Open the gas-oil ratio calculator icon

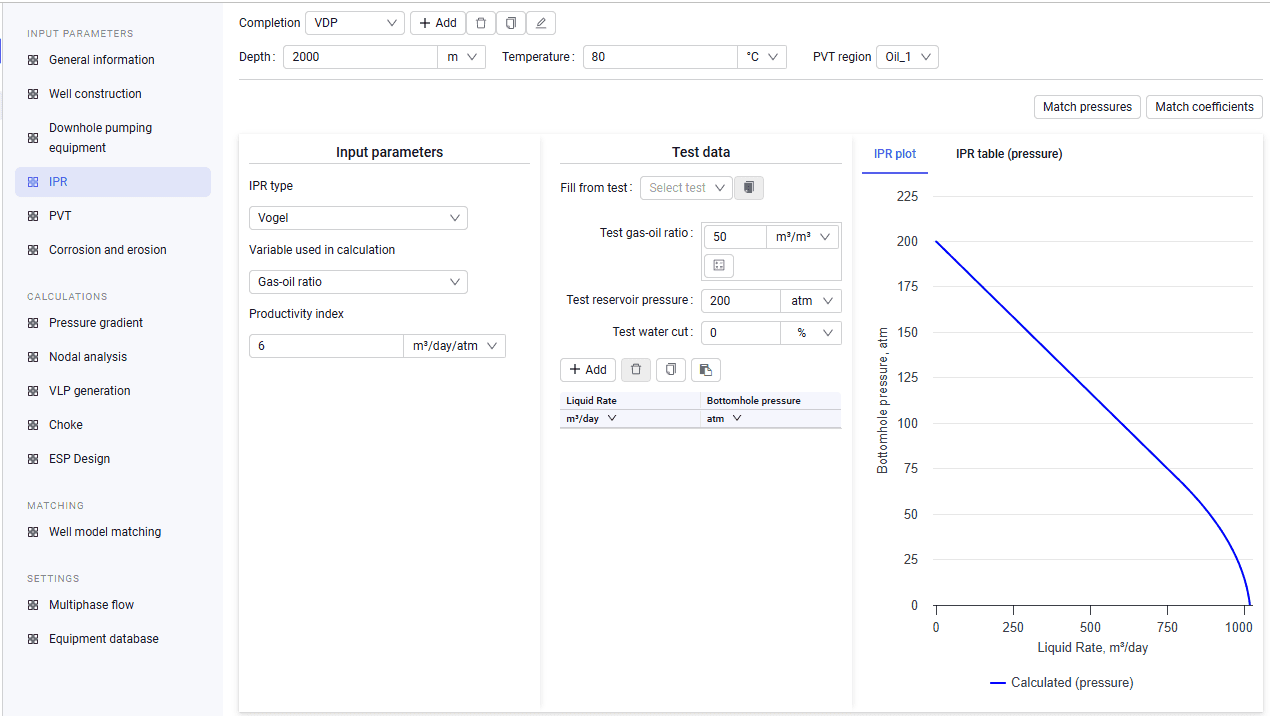tap(719, 265)
